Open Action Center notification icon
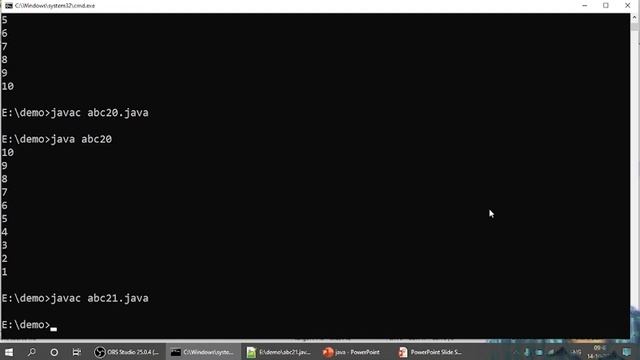Screen dimensions: 640x360 point(627,352)
